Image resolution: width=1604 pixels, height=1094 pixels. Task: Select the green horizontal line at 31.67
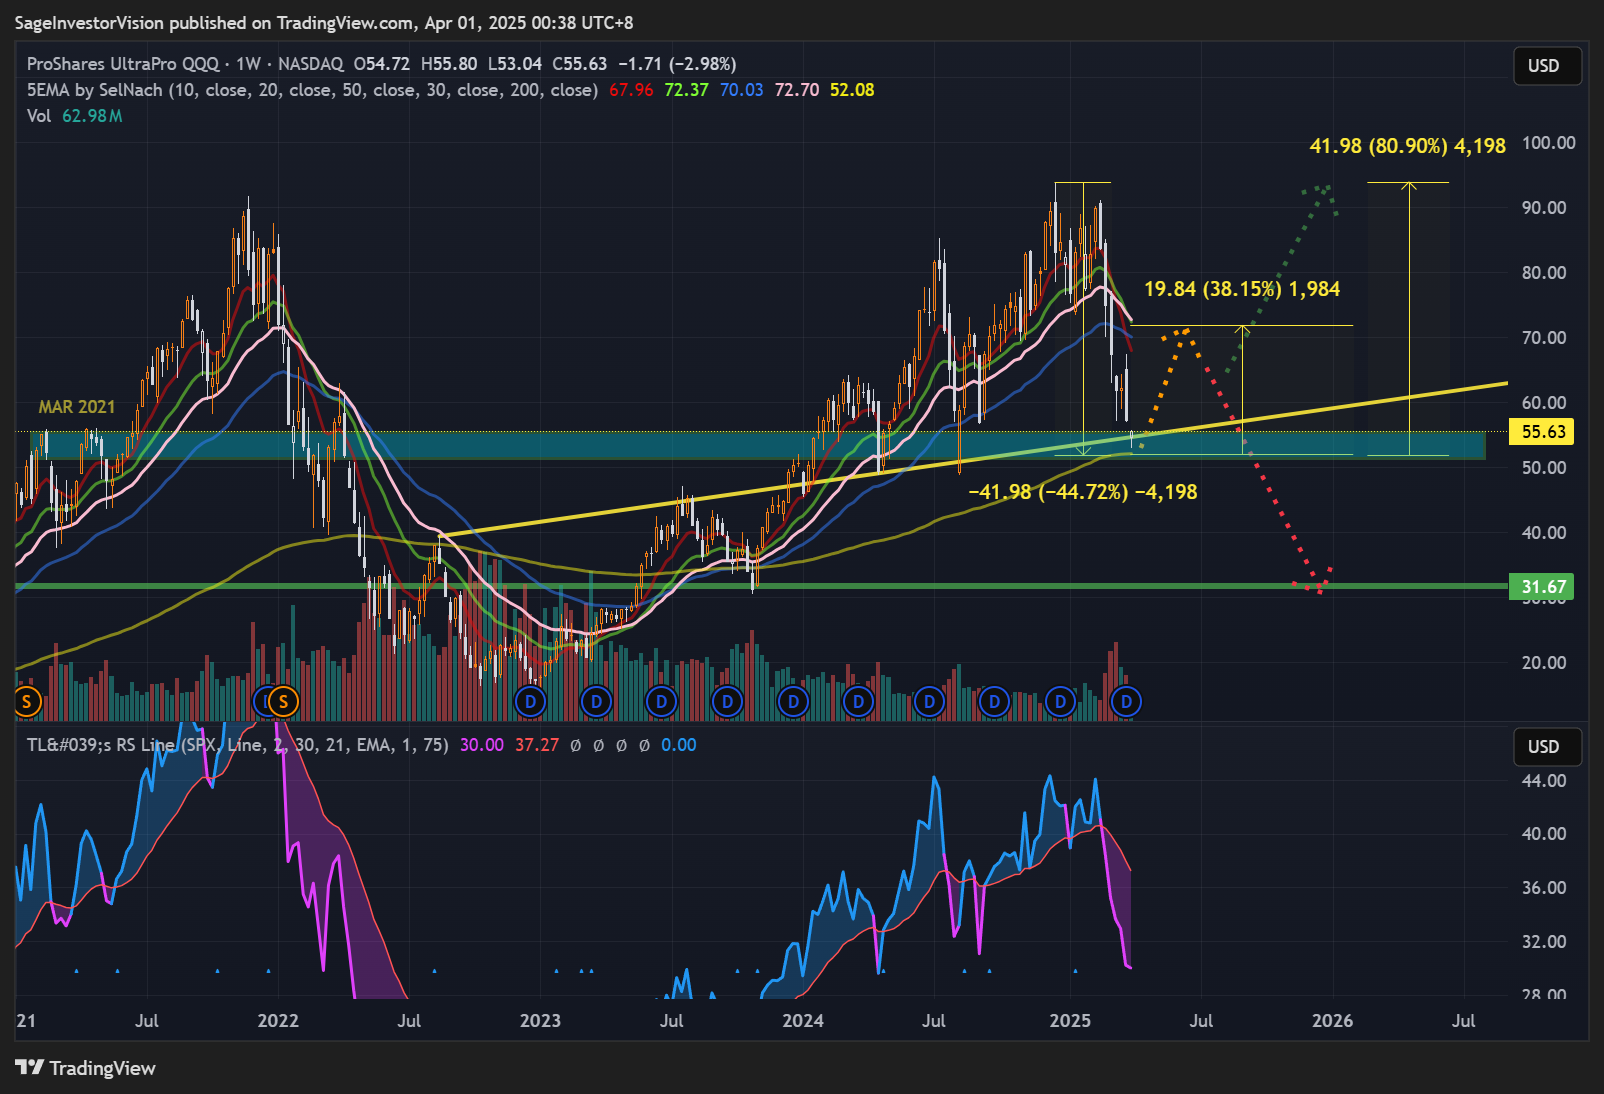coord(760,586)
